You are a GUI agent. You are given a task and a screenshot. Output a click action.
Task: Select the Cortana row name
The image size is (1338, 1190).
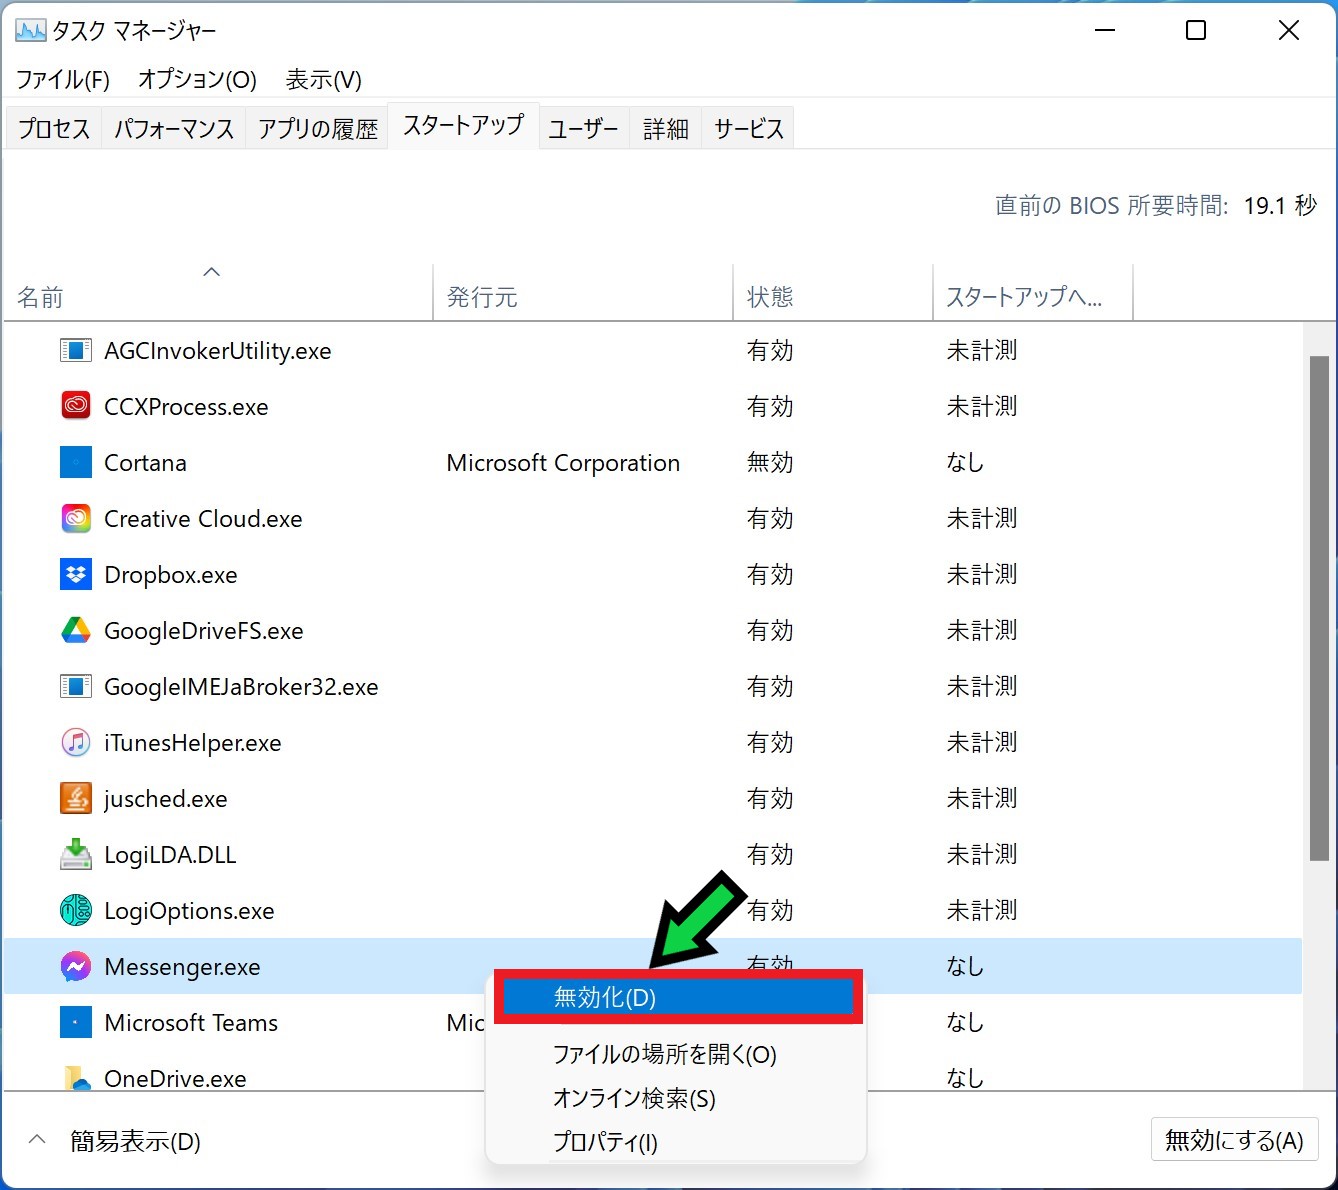[x=145, y=463]
